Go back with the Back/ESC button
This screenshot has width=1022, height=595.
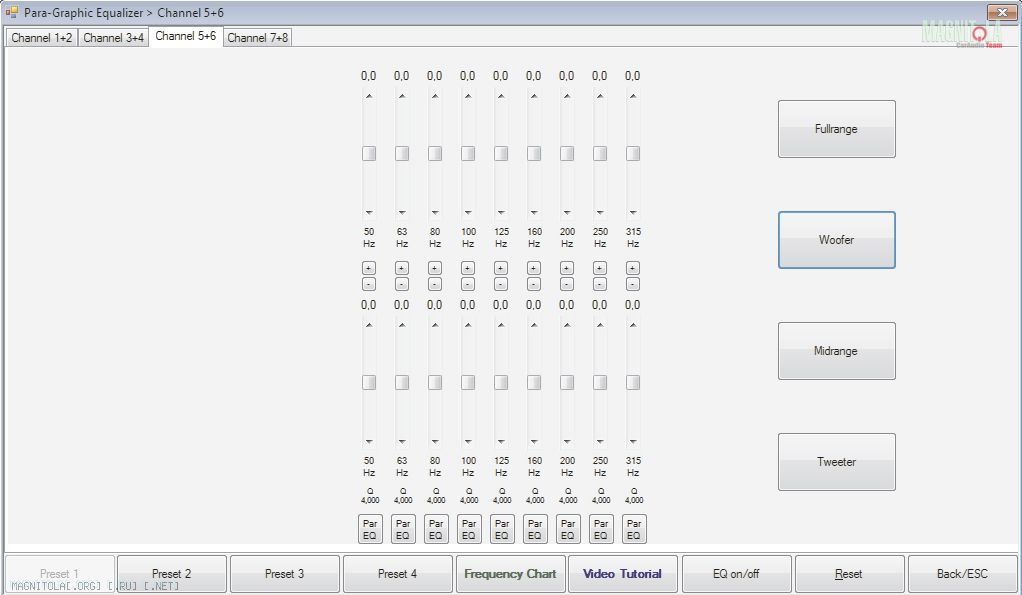962,573
